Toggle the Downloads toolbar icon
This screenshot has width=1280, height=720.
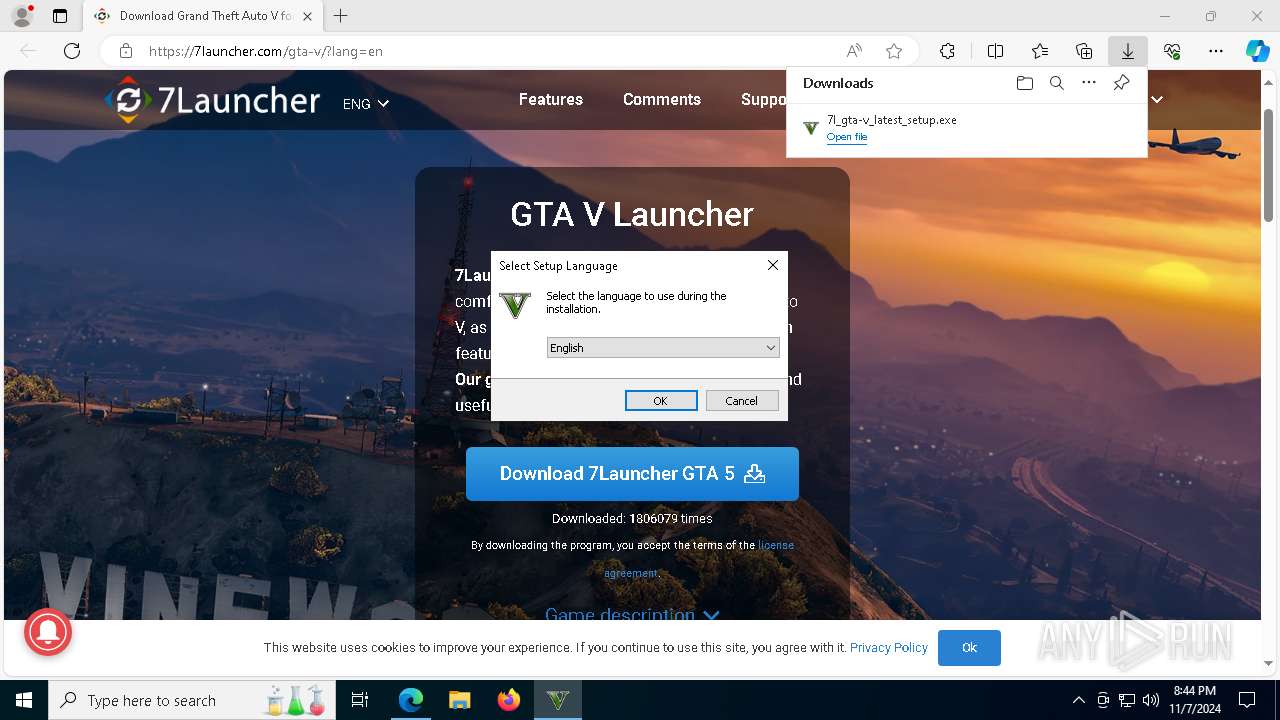[x=1127, y=51]
